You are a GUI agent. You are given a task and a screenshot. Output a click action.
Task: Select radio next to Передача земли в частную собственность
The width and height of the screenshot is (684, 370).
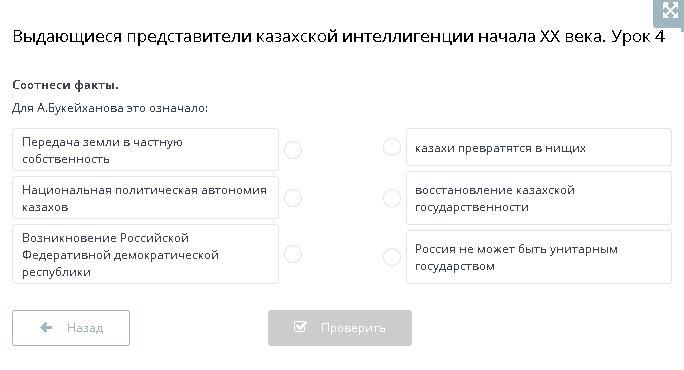293,150
